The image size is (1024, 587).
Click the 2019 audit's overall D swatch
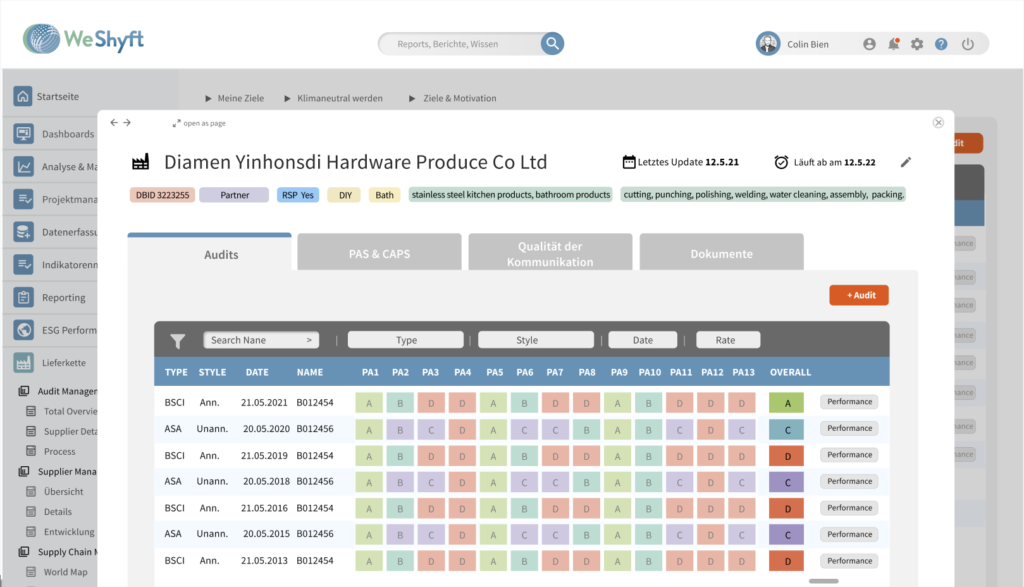(x=786, y=456)
